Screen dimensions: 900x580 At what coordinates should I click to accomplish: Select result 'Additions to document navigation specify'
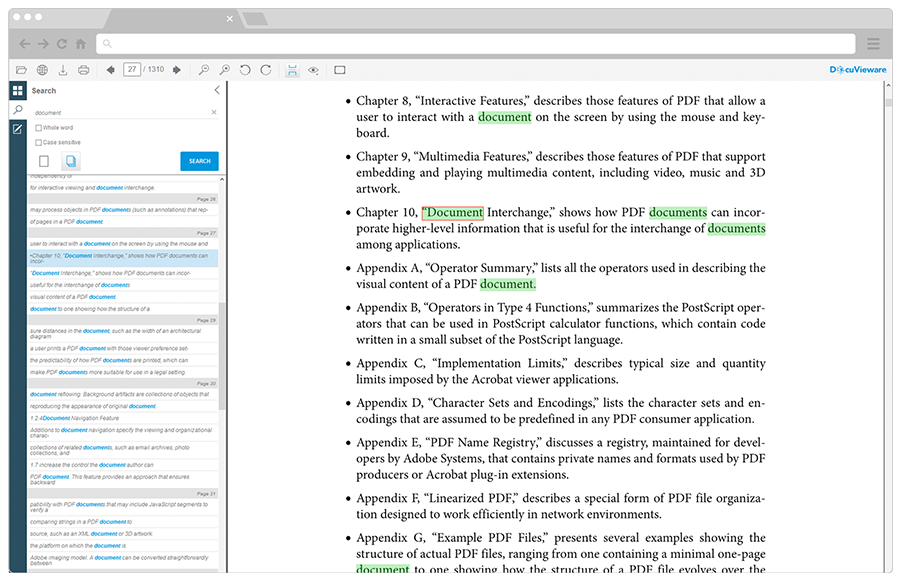(x=123, y=432)
